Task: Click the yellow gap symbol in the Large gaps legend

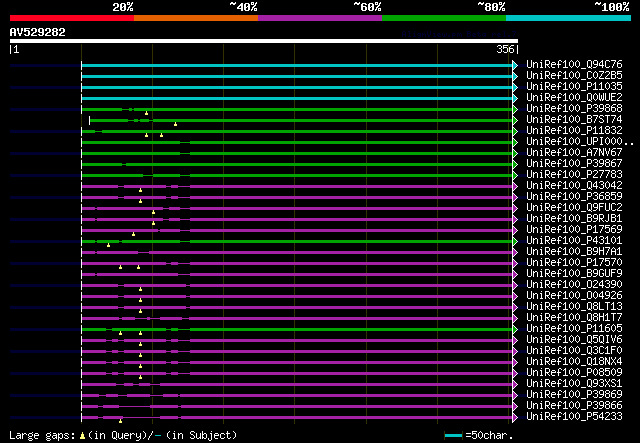Action: tap(82, 436)
